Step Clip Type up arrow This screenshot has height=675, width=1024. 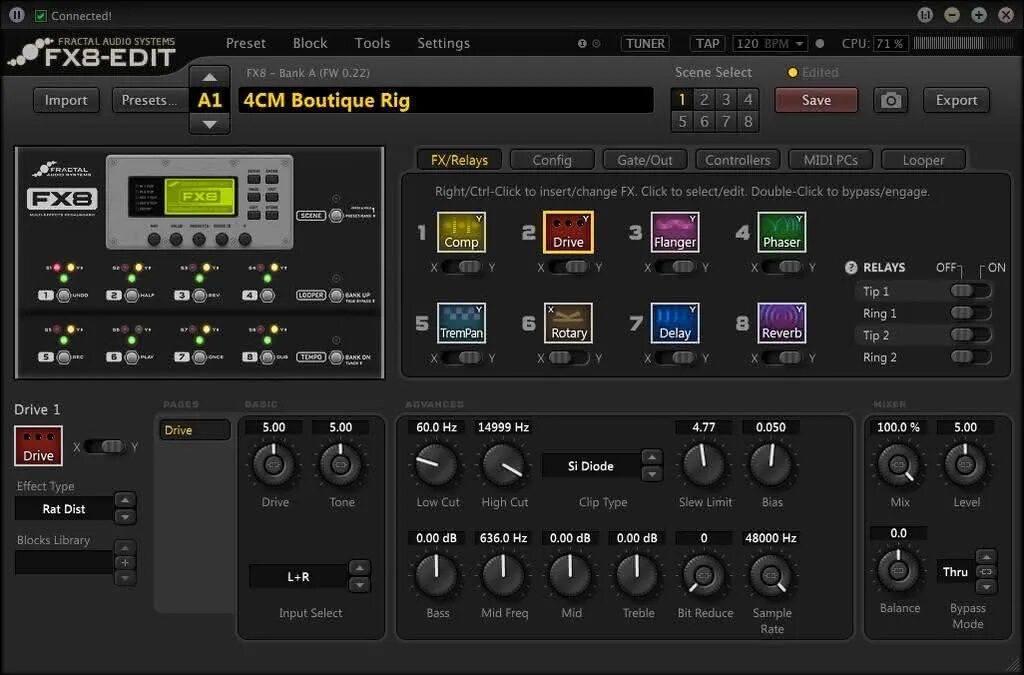click(x=651, y=458)
